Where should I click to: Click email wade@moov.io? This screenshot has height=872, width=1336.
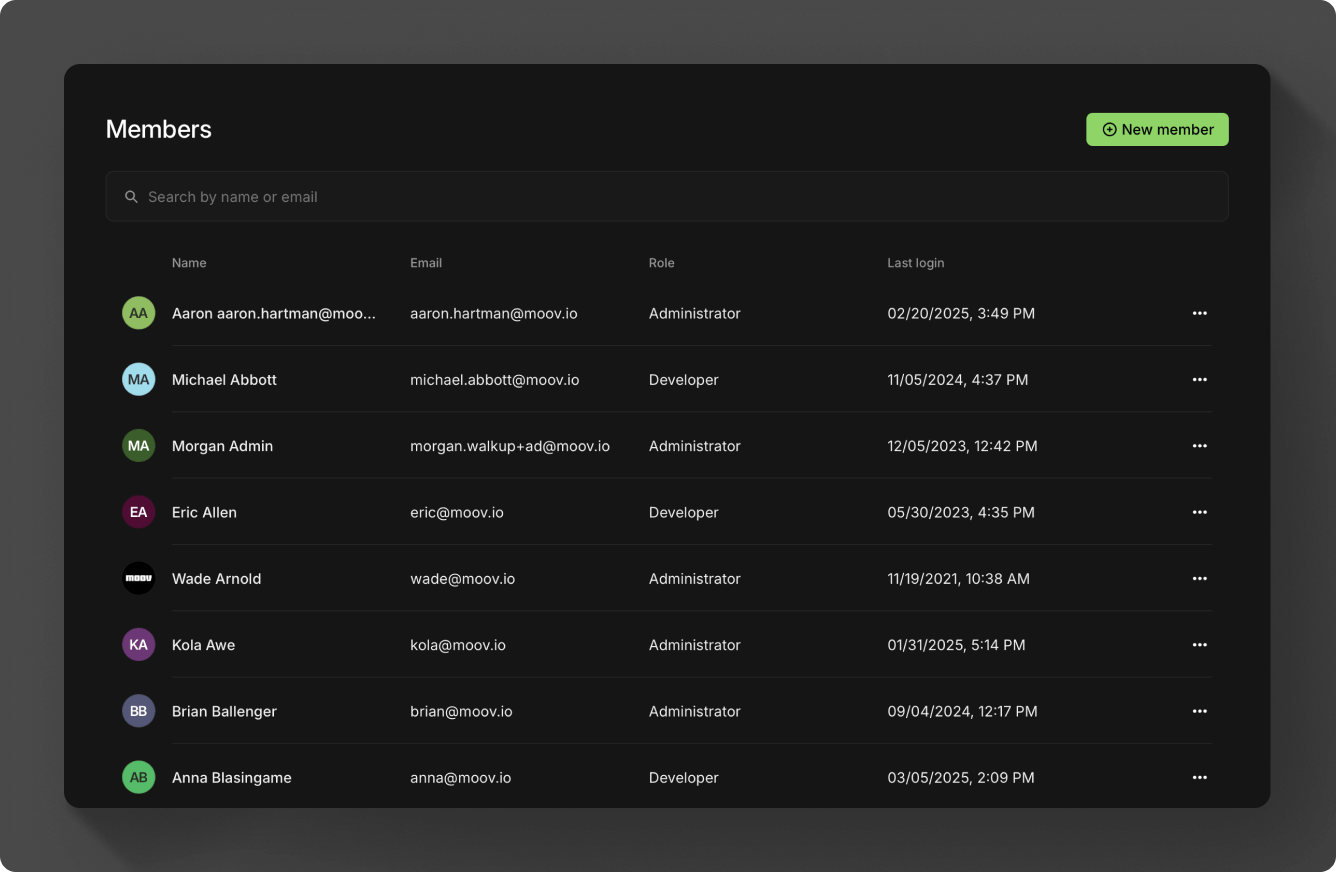pyautogui.click(x=463, y=578)
